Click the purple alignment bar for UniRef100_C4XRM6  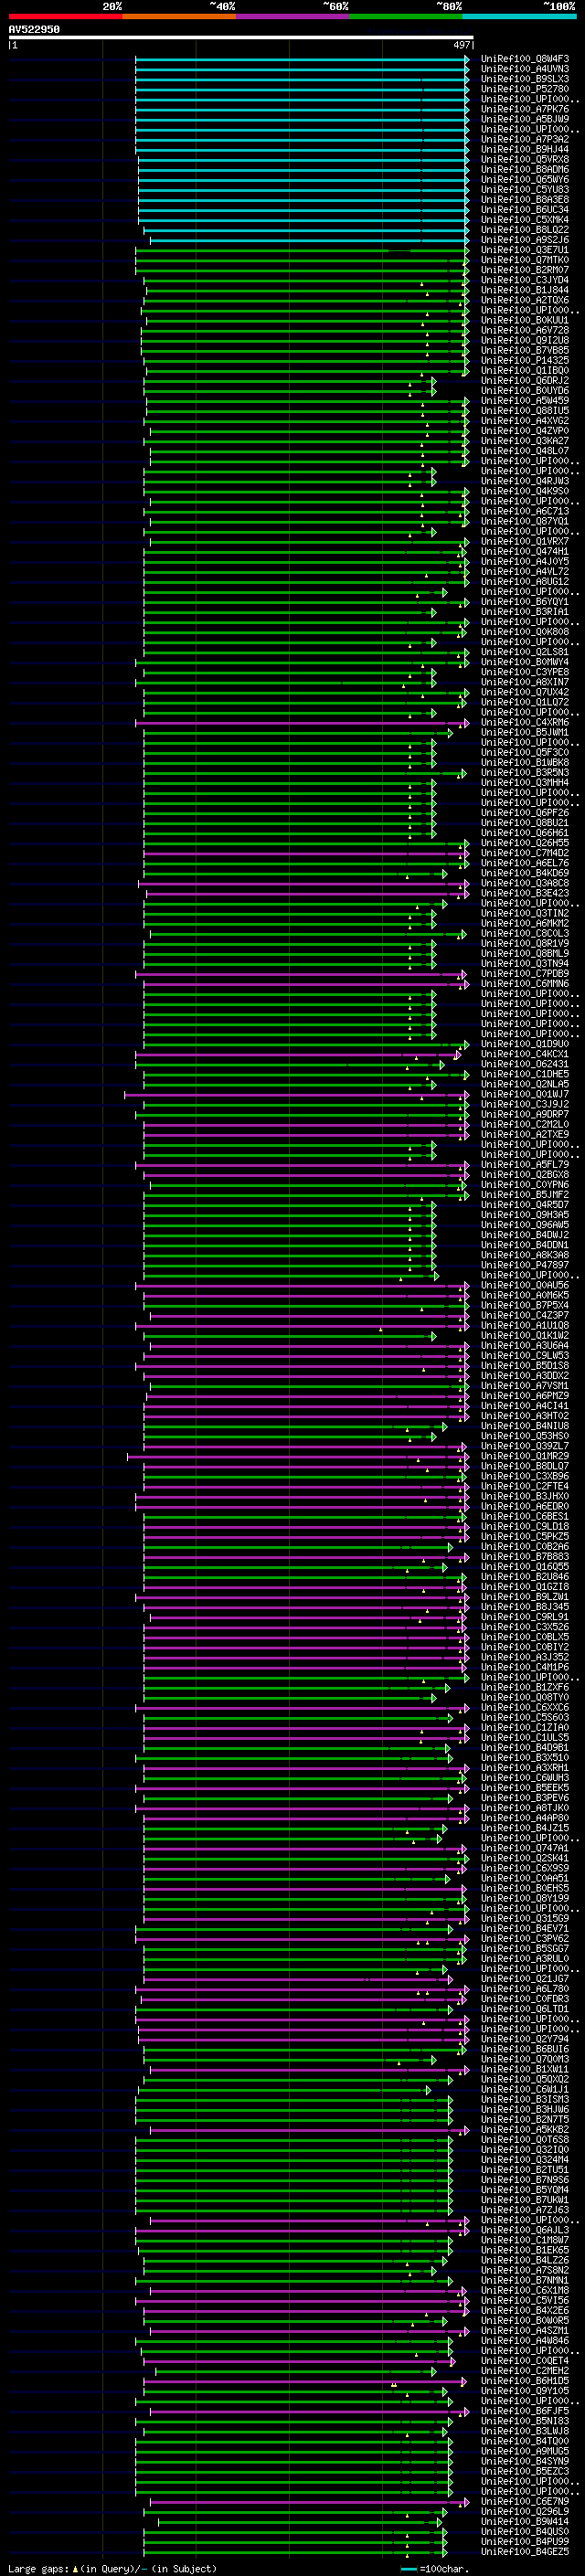tap(302, 723)
